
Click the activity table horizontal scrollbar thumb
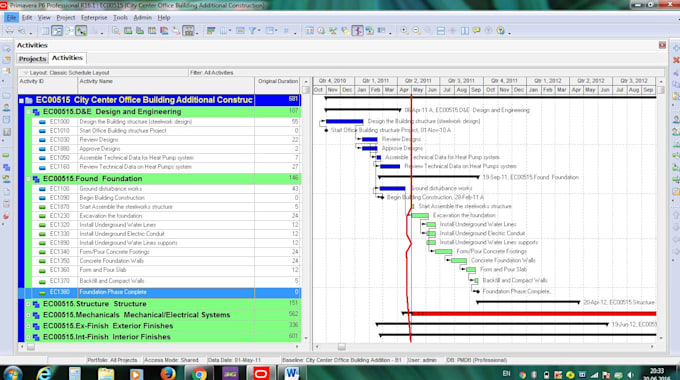point(31,347)
